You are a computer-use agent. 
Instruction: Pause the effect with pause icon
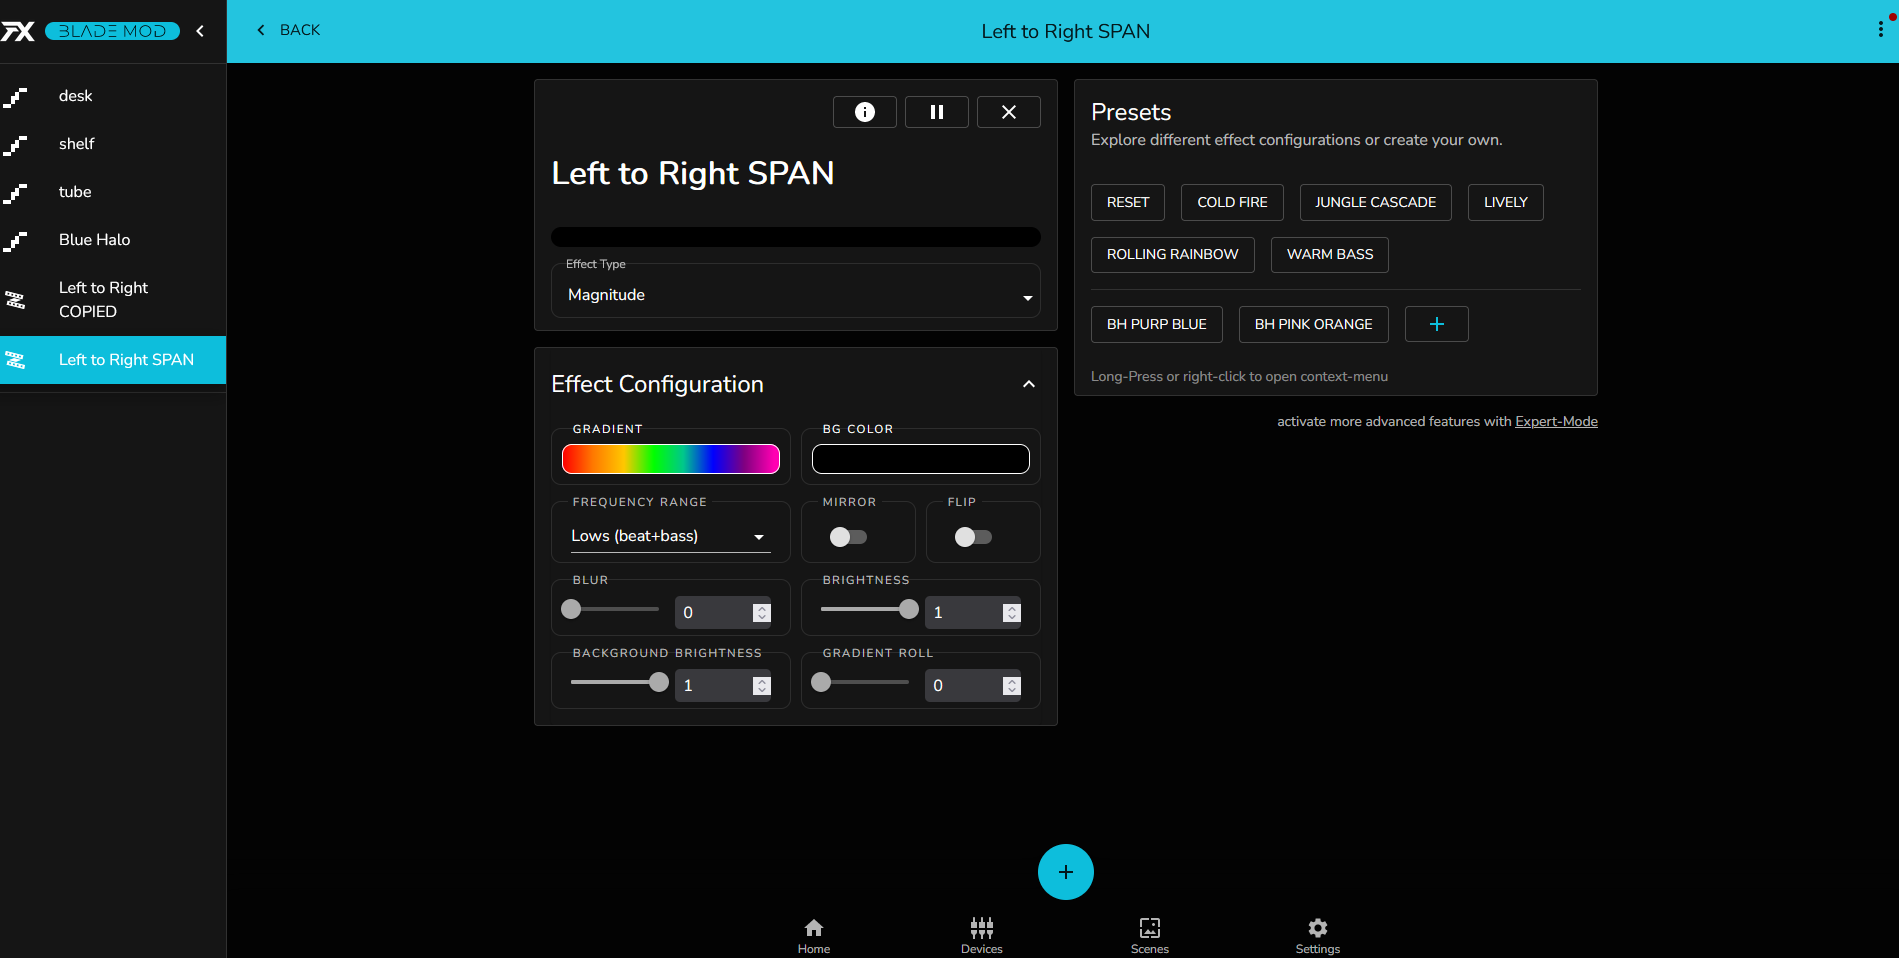pyautogui.click(x=936, y=112)
